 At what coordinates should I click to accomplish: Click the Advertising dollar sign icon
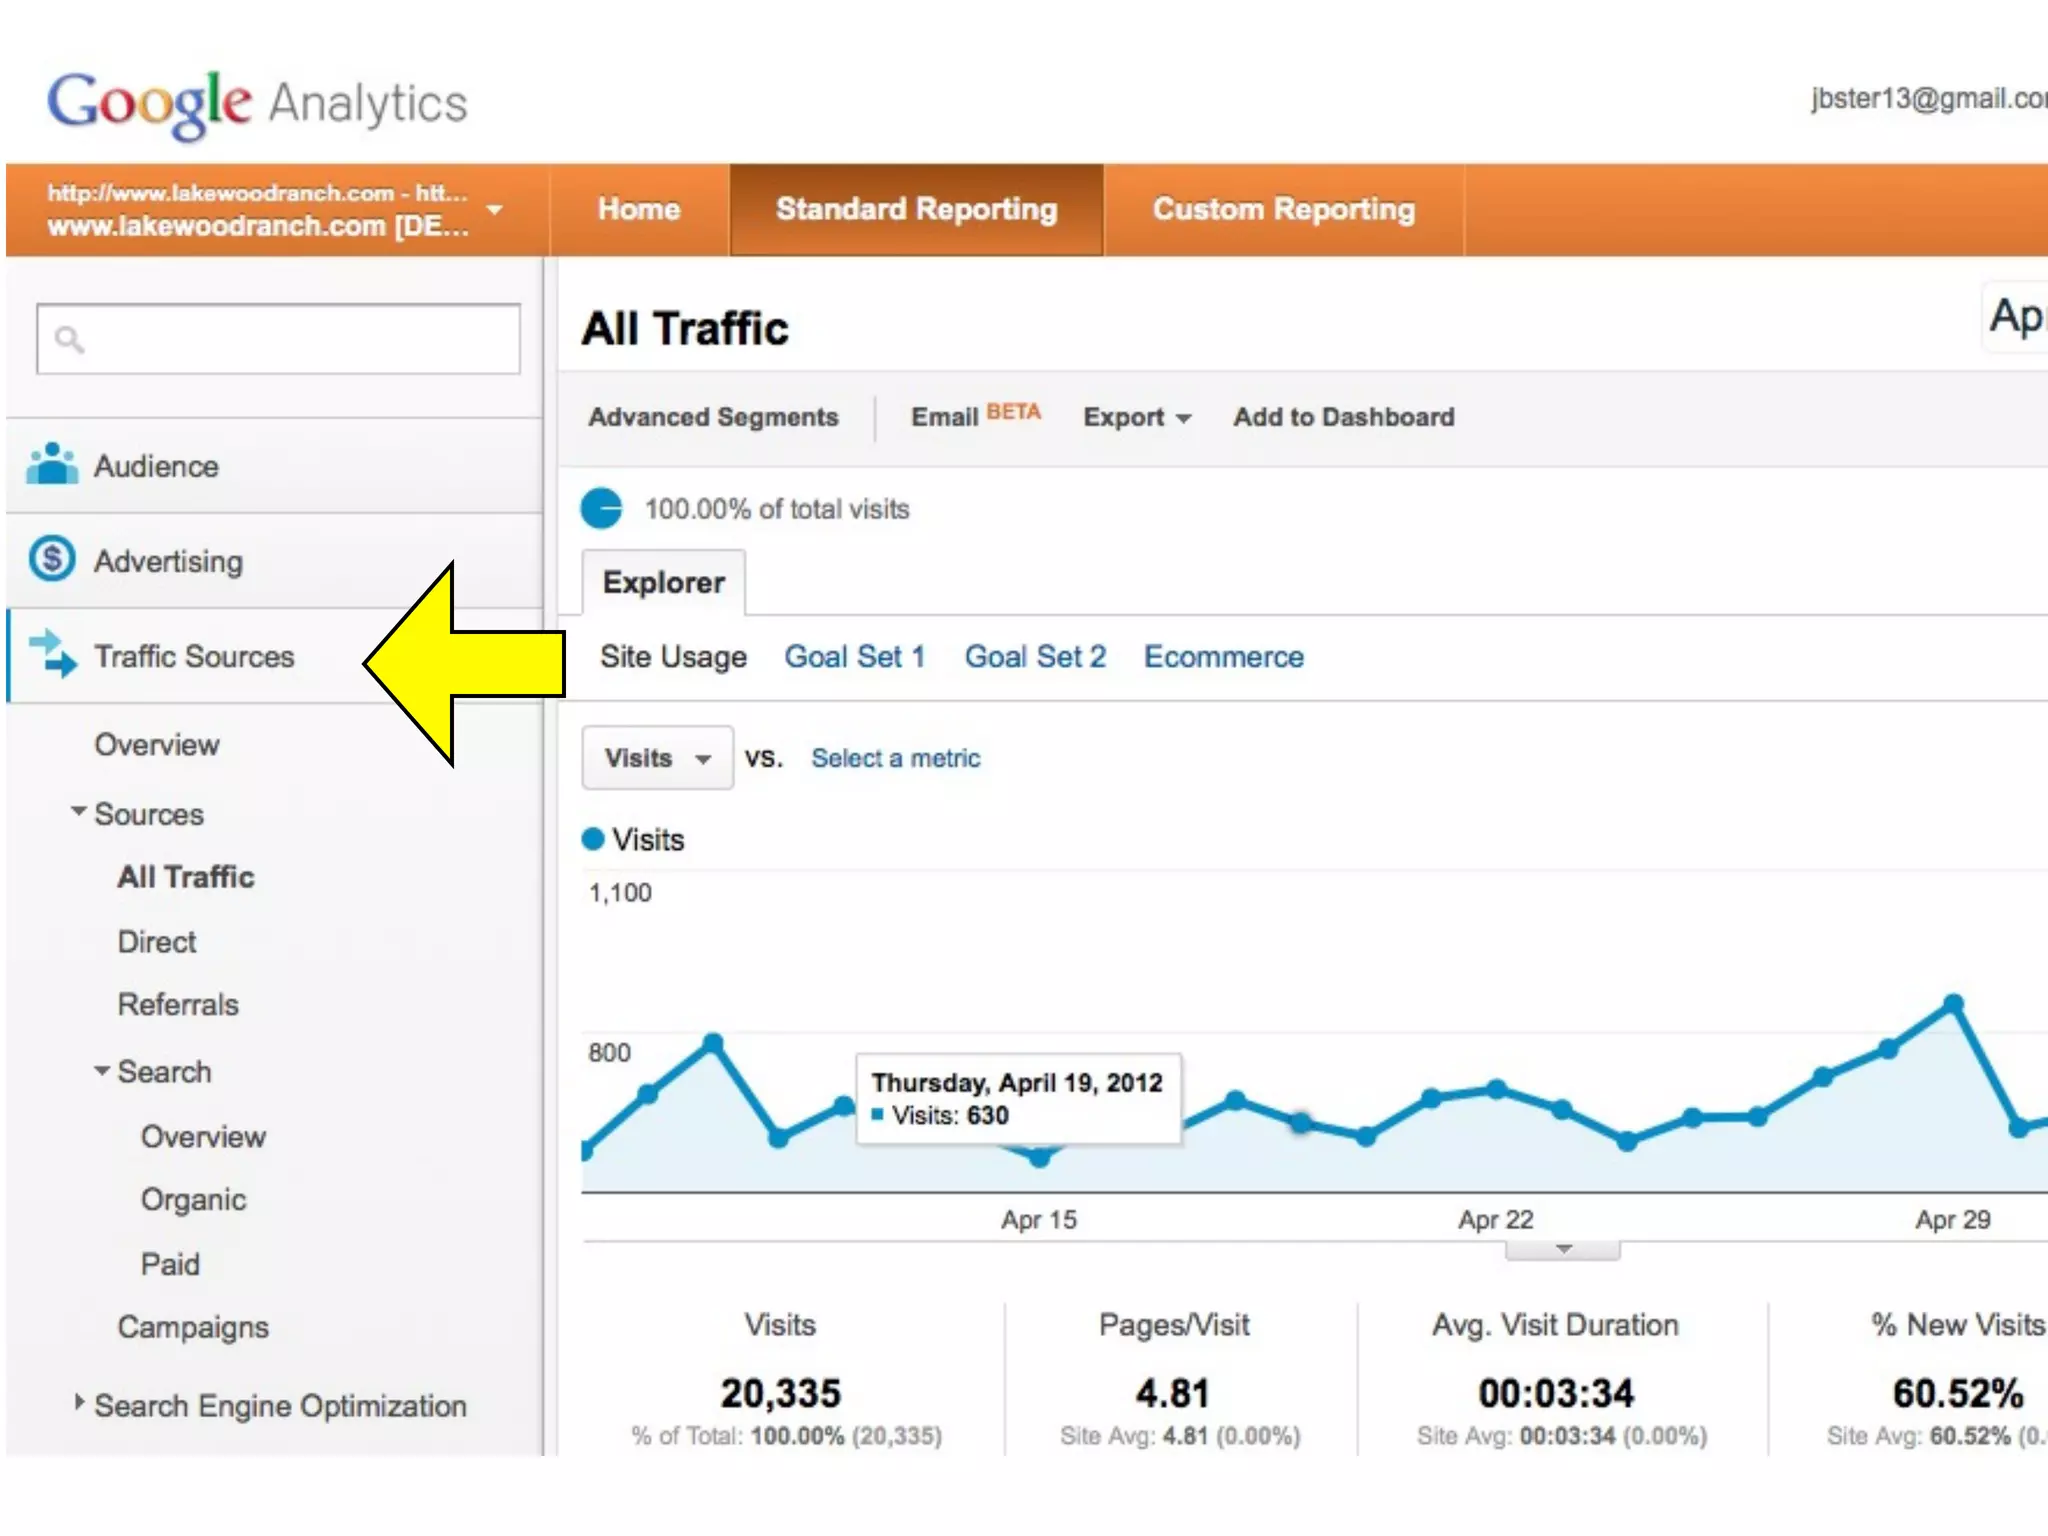tap(52, 559)
